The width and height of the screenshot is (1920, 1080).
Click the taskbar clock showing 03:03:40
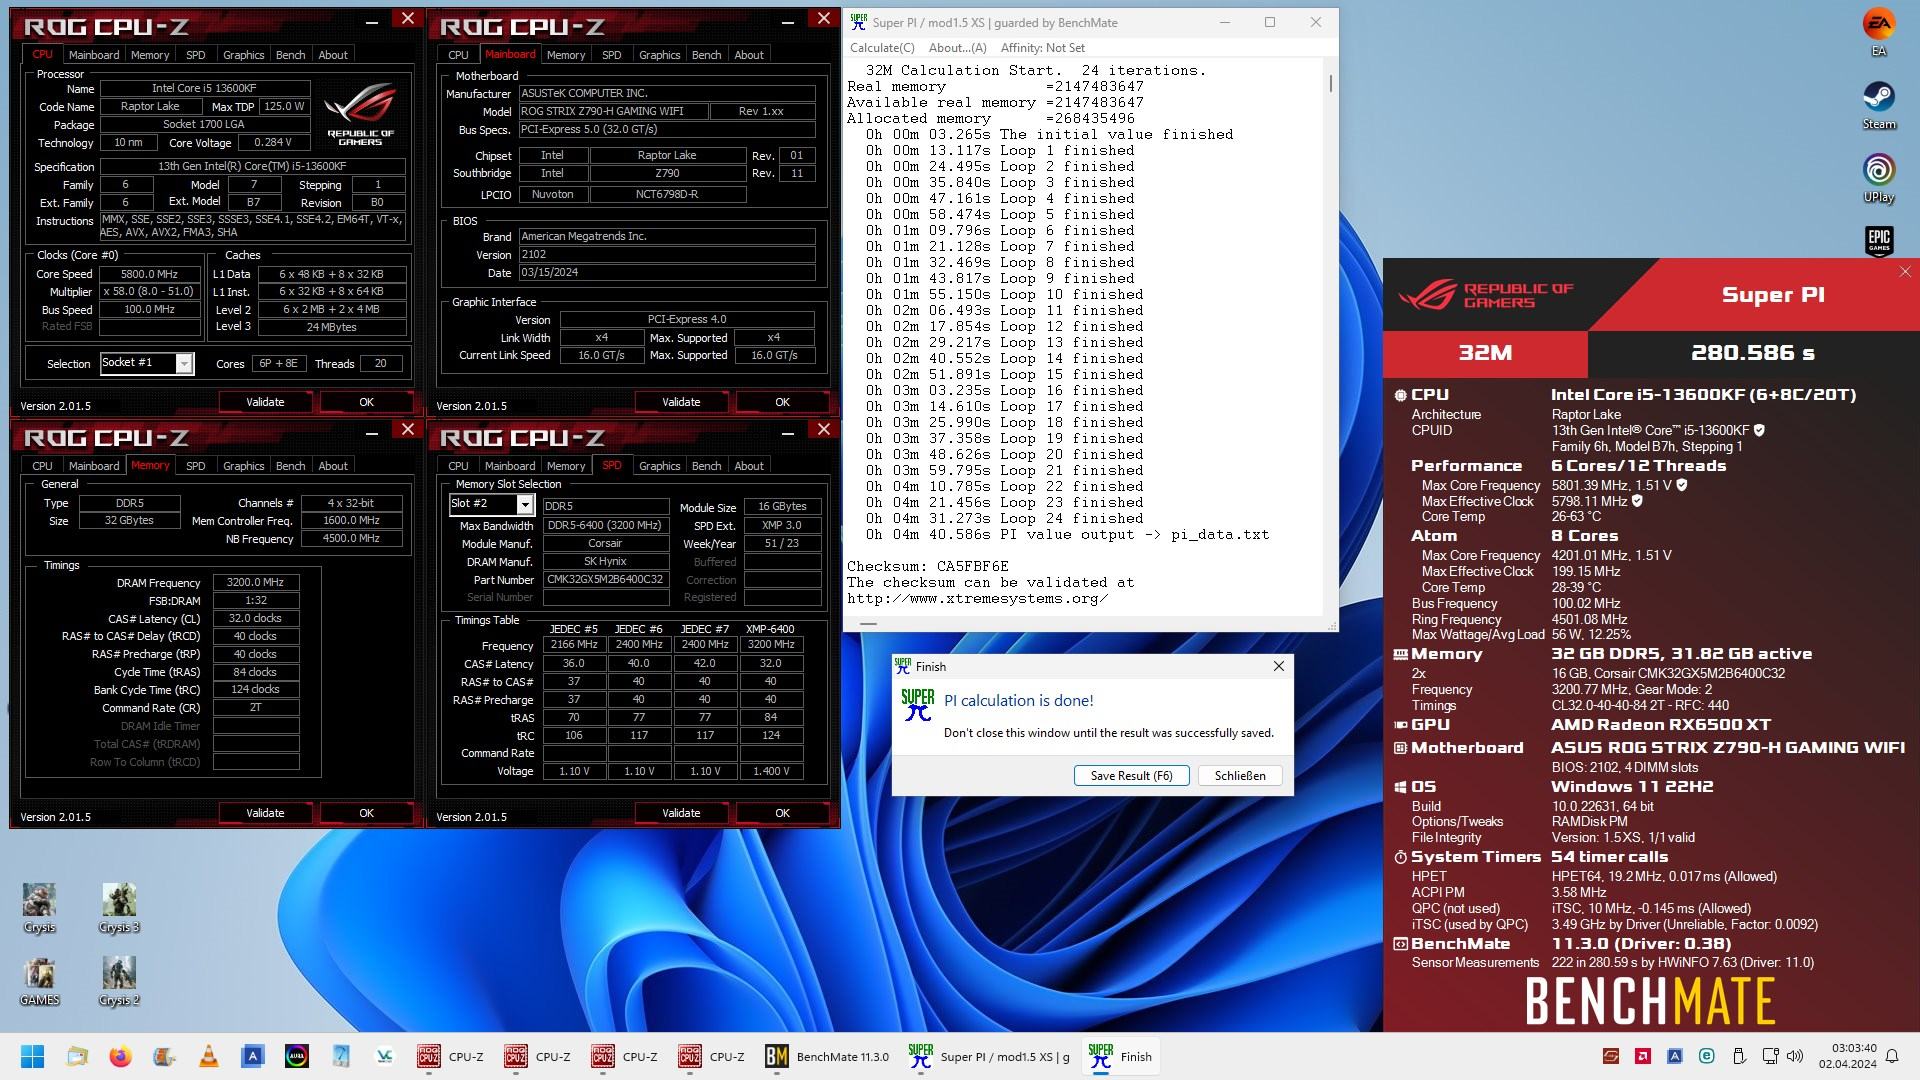pos(1847,1056)
